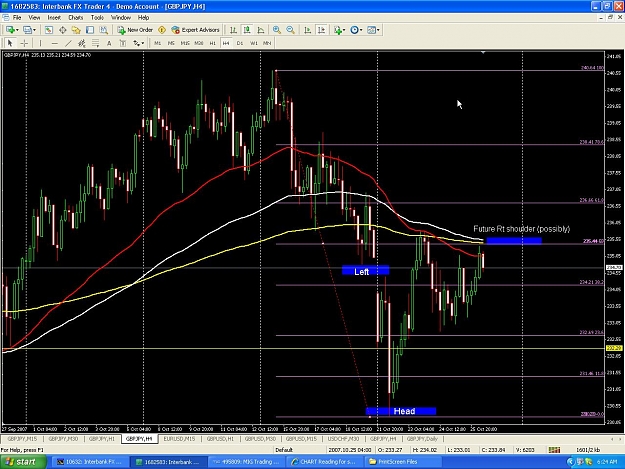Screen dimensions: 625x469
Task: Open the Help menu
Action: point(143,18)
